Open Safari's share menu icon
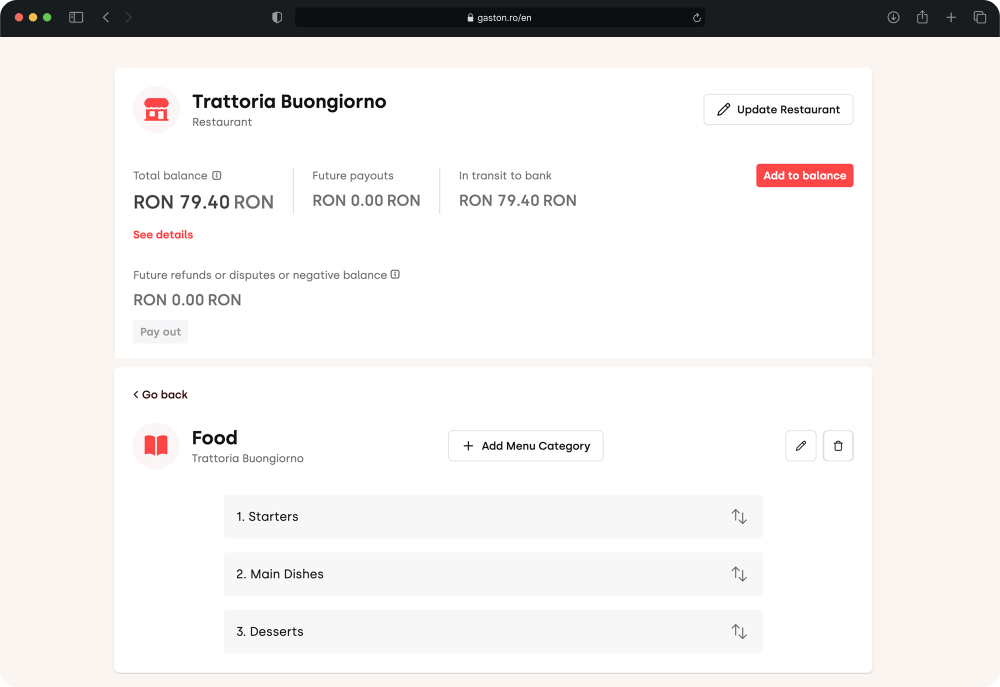Image resolution: width=1000 pixels, height=687 pixels. pyautogui.click(x=922, y=18)
